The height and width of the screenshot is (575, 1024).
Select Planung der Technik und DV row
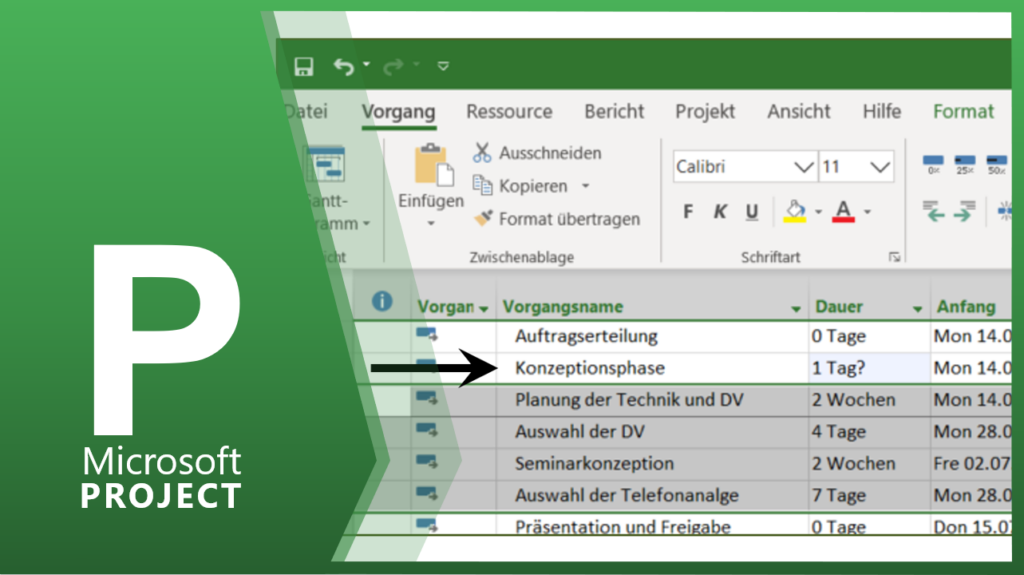629,400
